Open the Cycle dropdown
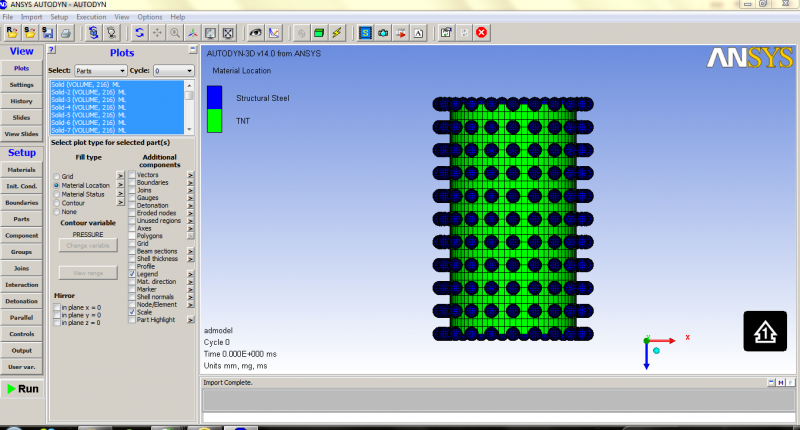 point(174,71)
